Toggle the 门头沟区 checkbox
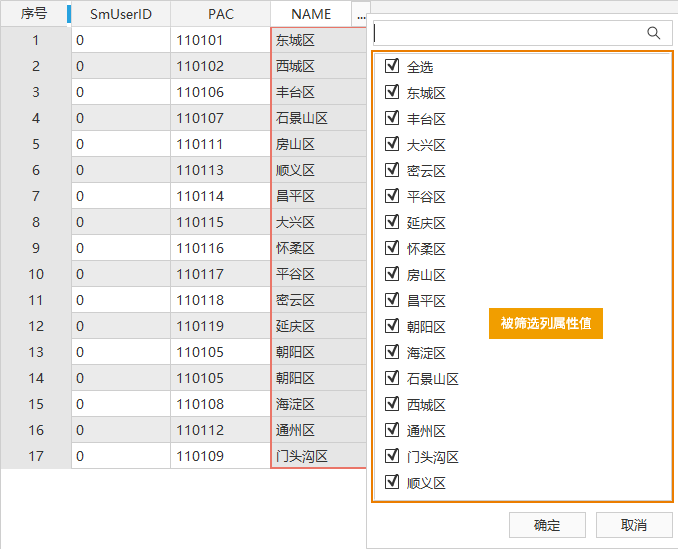This screenshot has height=549, width=678. [x=392, y=457]
